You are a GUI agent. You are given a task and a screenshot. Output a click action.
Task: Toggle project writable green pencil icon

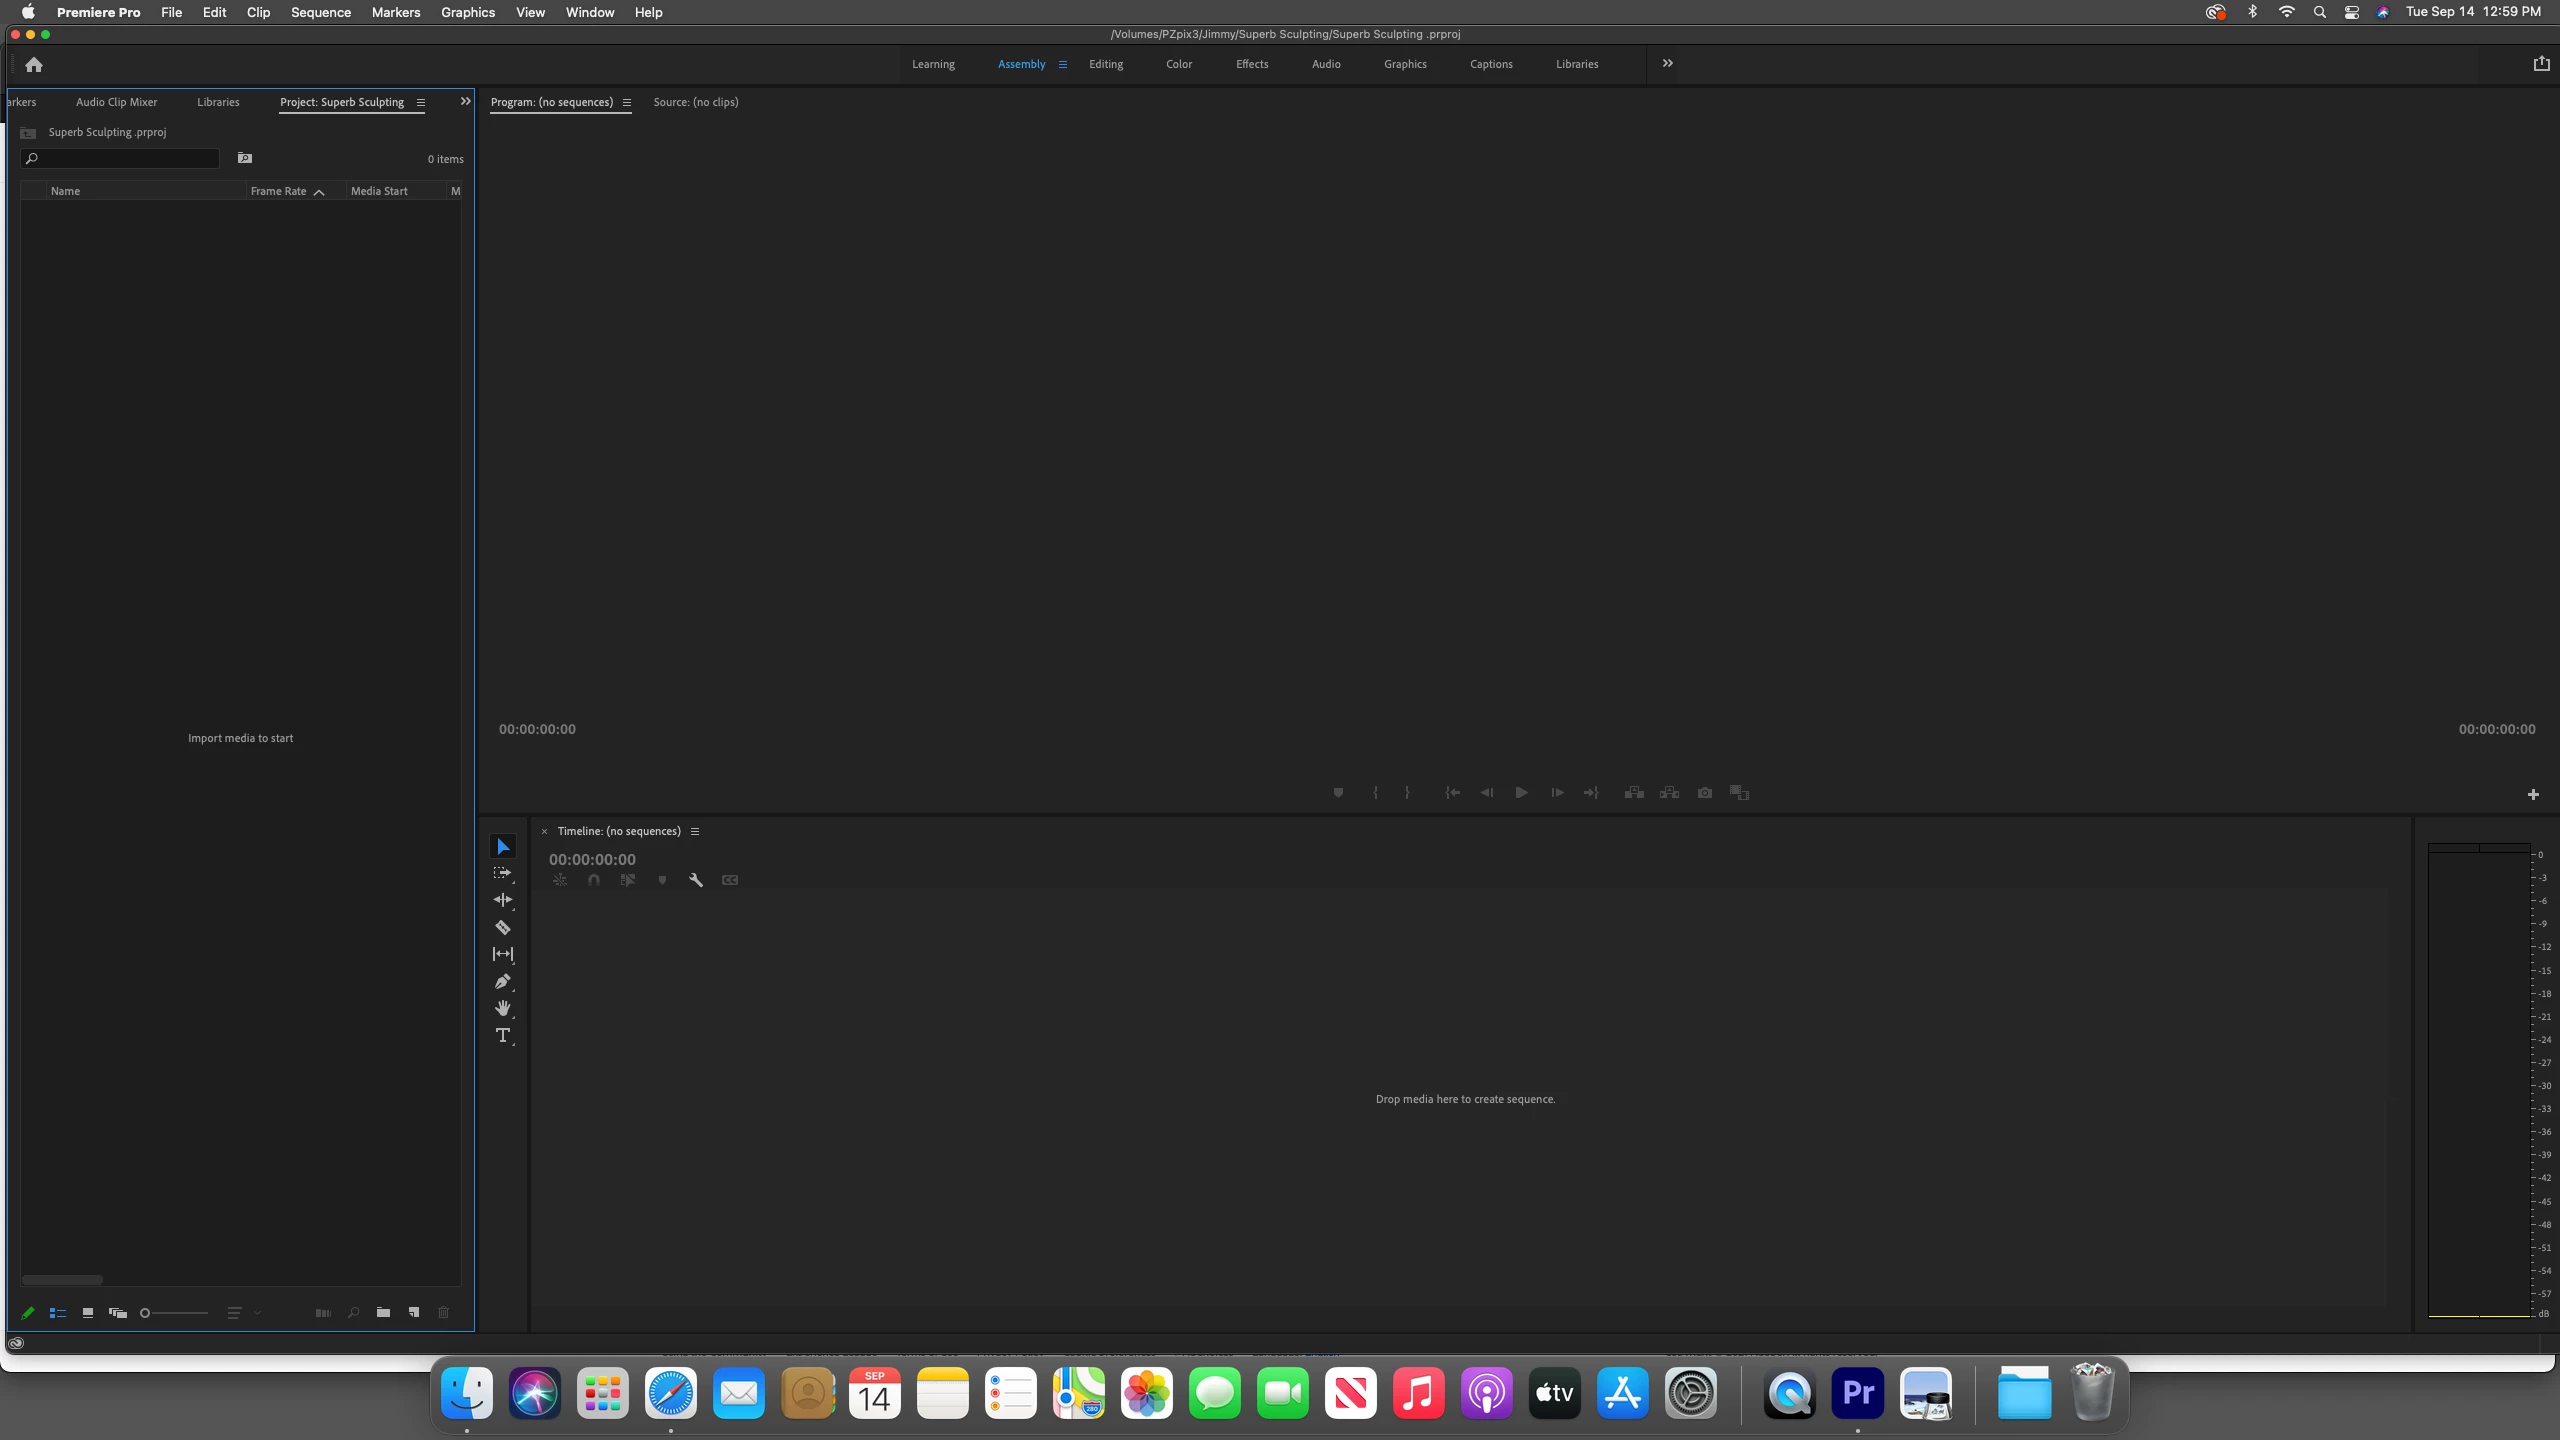(28, 1313)
